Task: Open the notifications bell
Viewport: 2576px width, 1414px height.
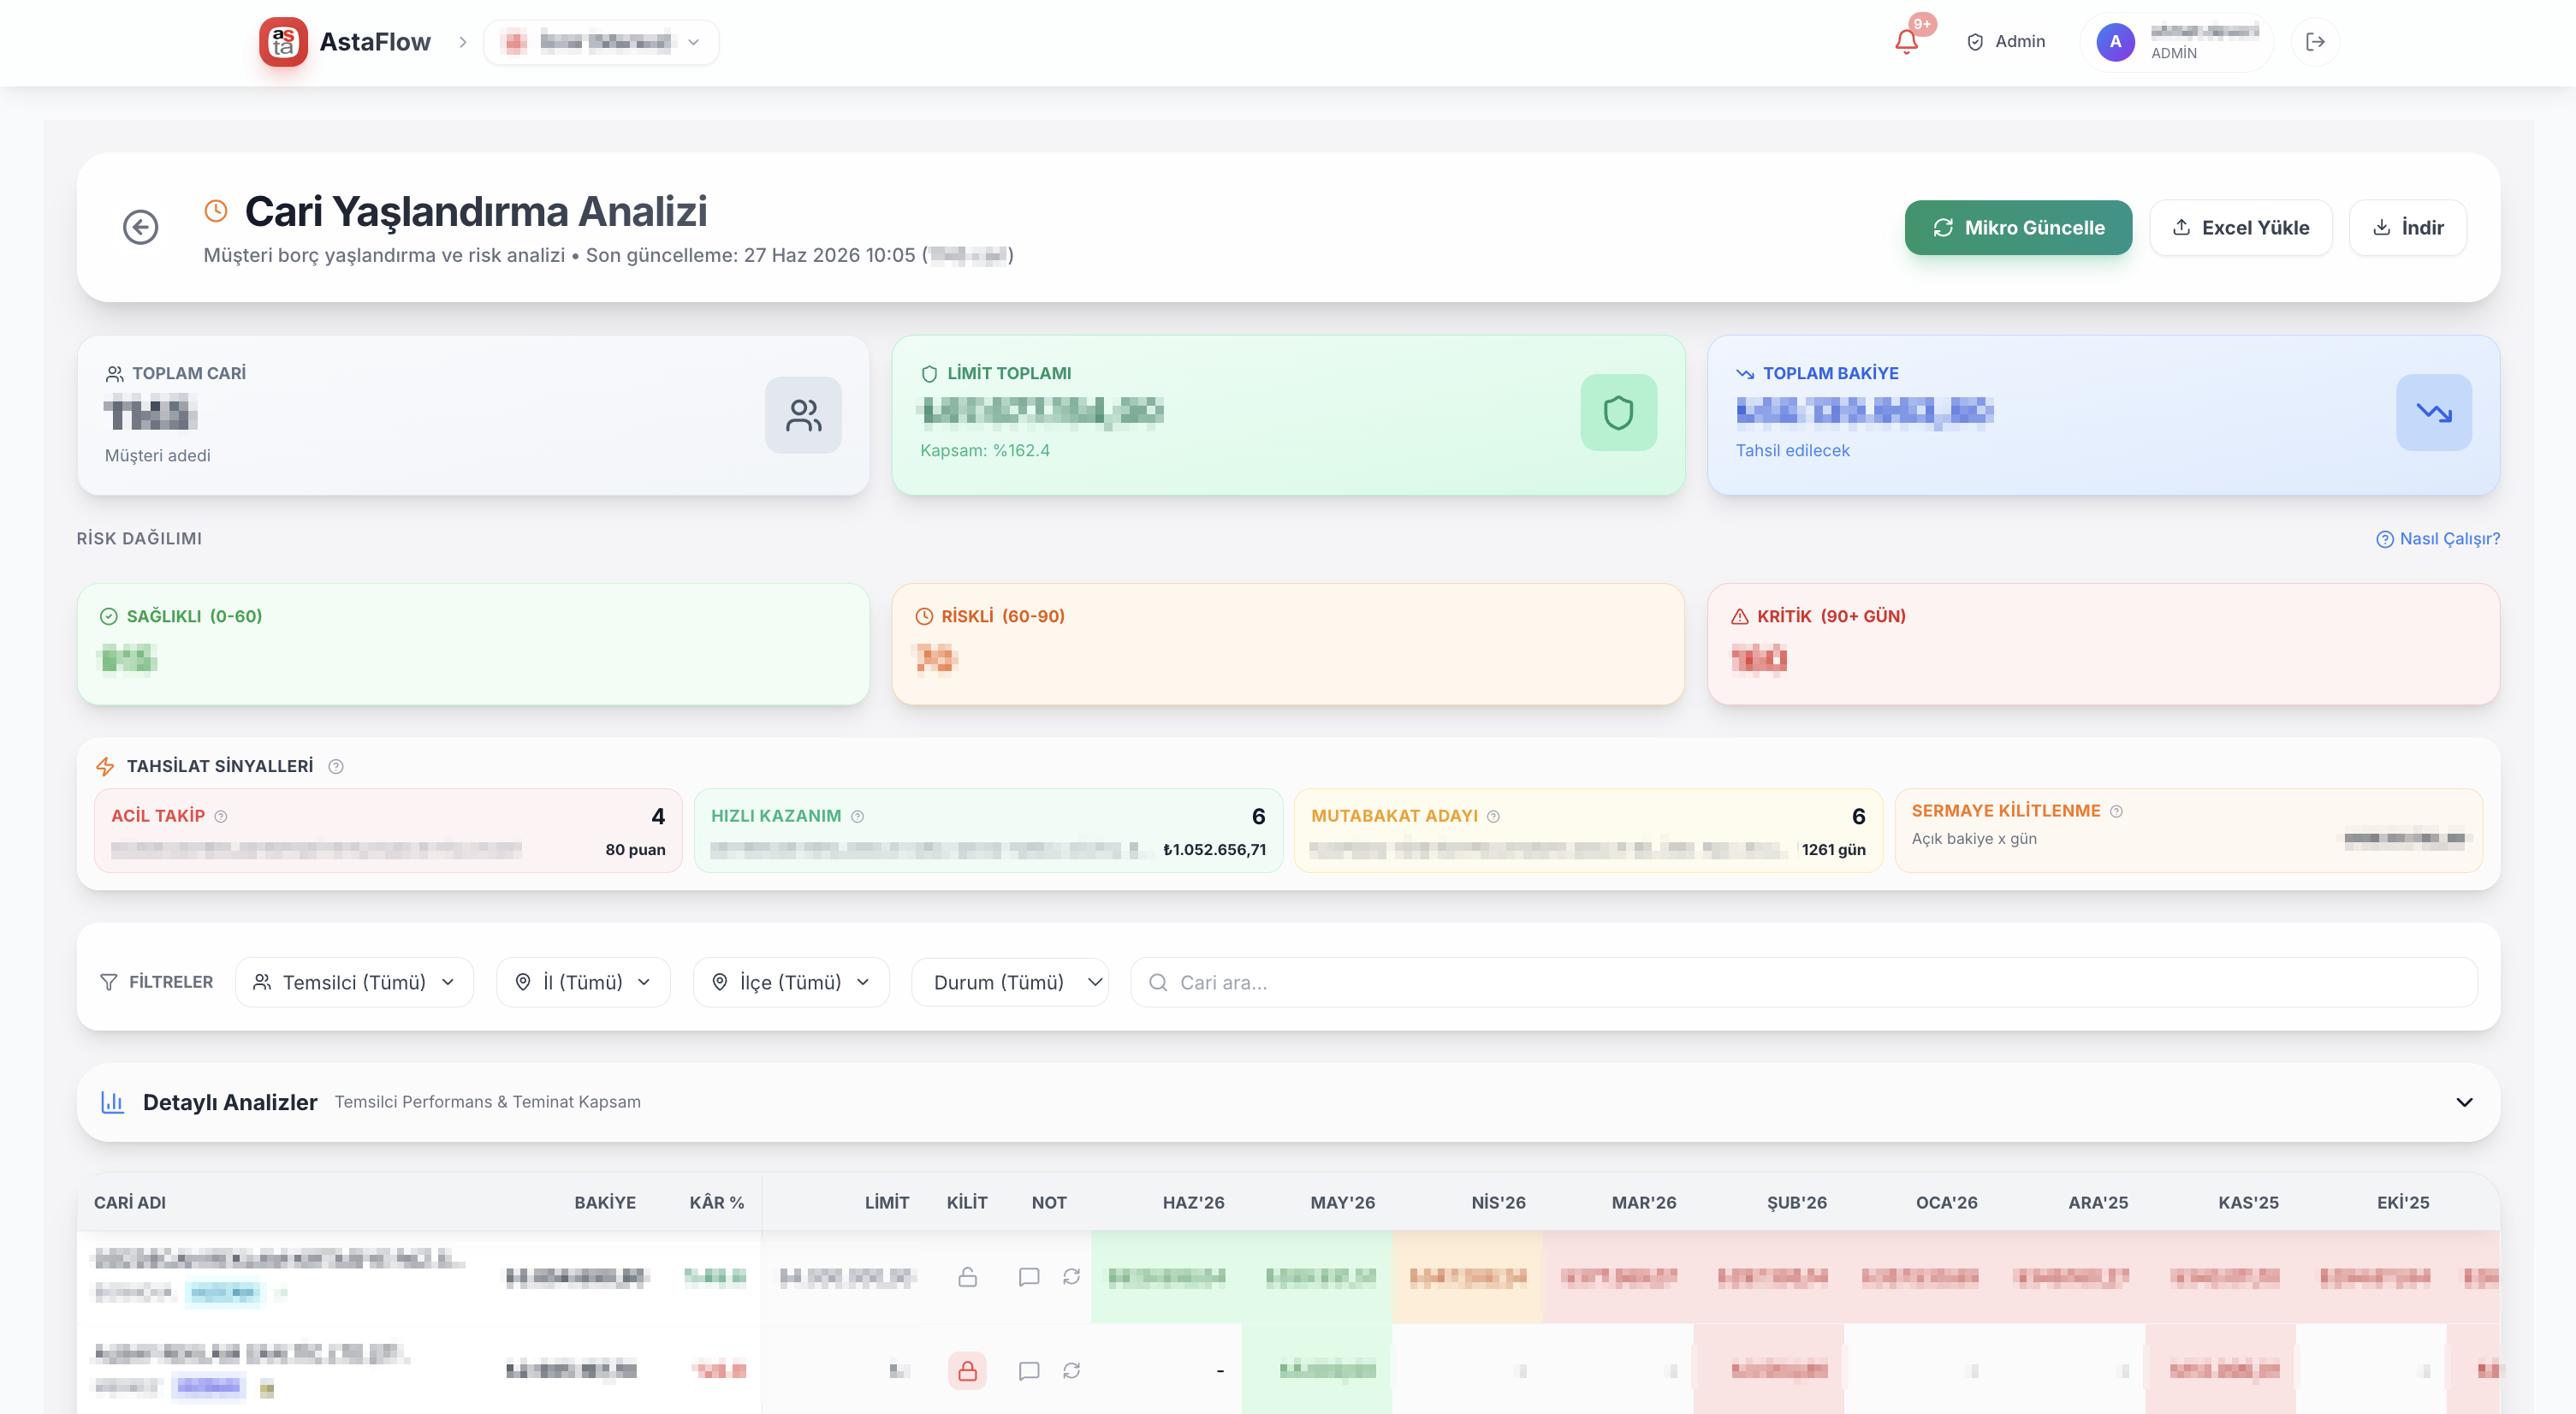Action: pyautogui.click(x=1906, y=42)
